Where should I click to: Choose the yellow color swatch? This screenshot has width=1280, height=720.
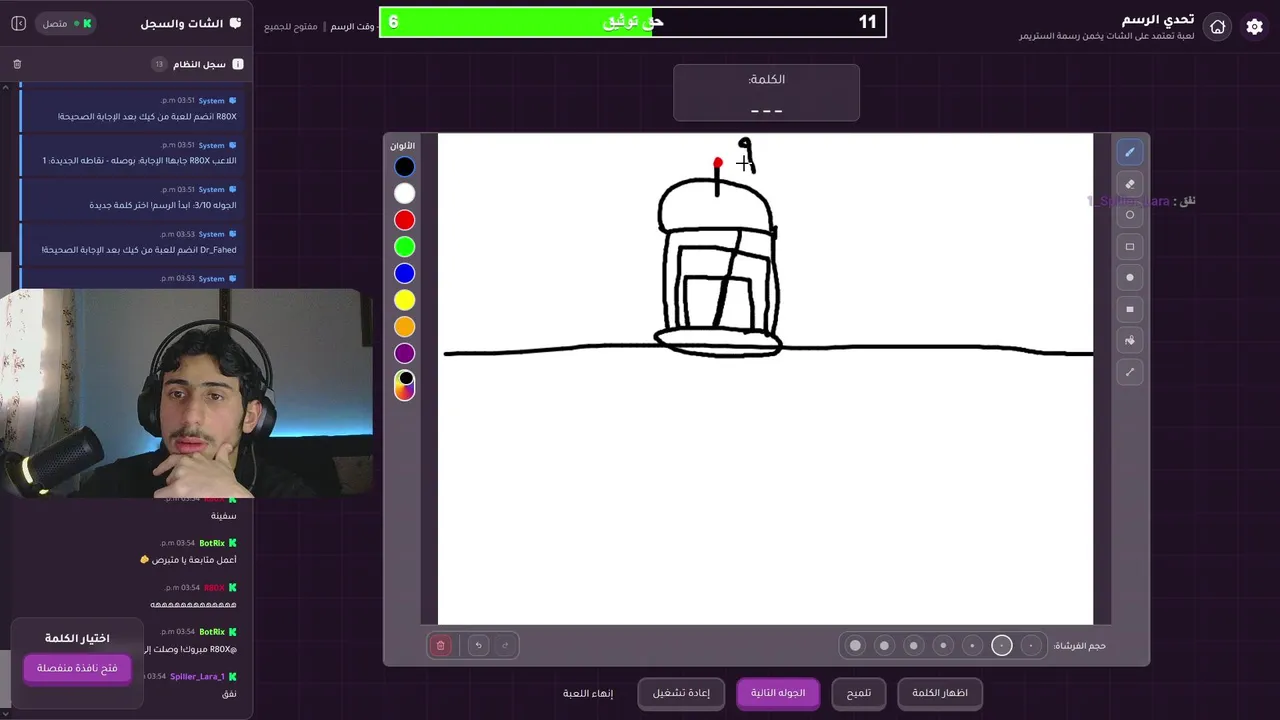pos(404,300)
